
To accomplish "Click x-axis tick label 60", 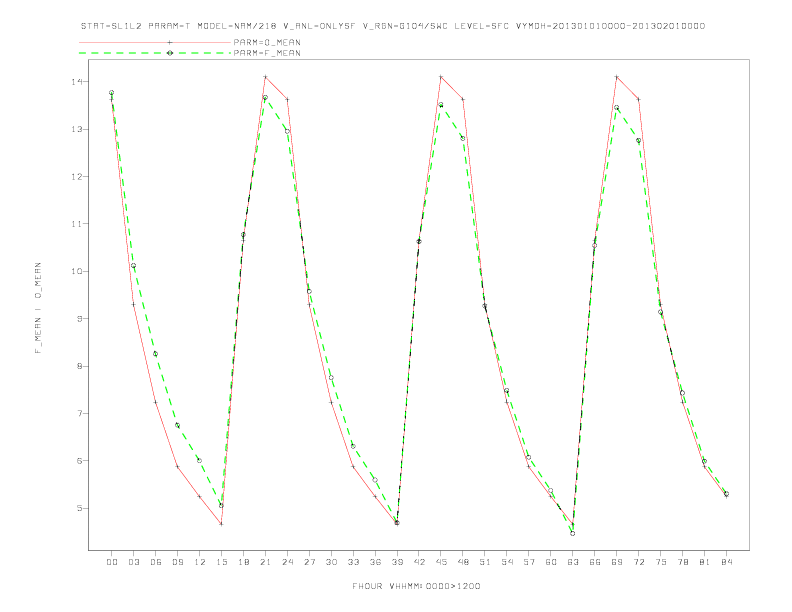I will (x=551, y=562).
